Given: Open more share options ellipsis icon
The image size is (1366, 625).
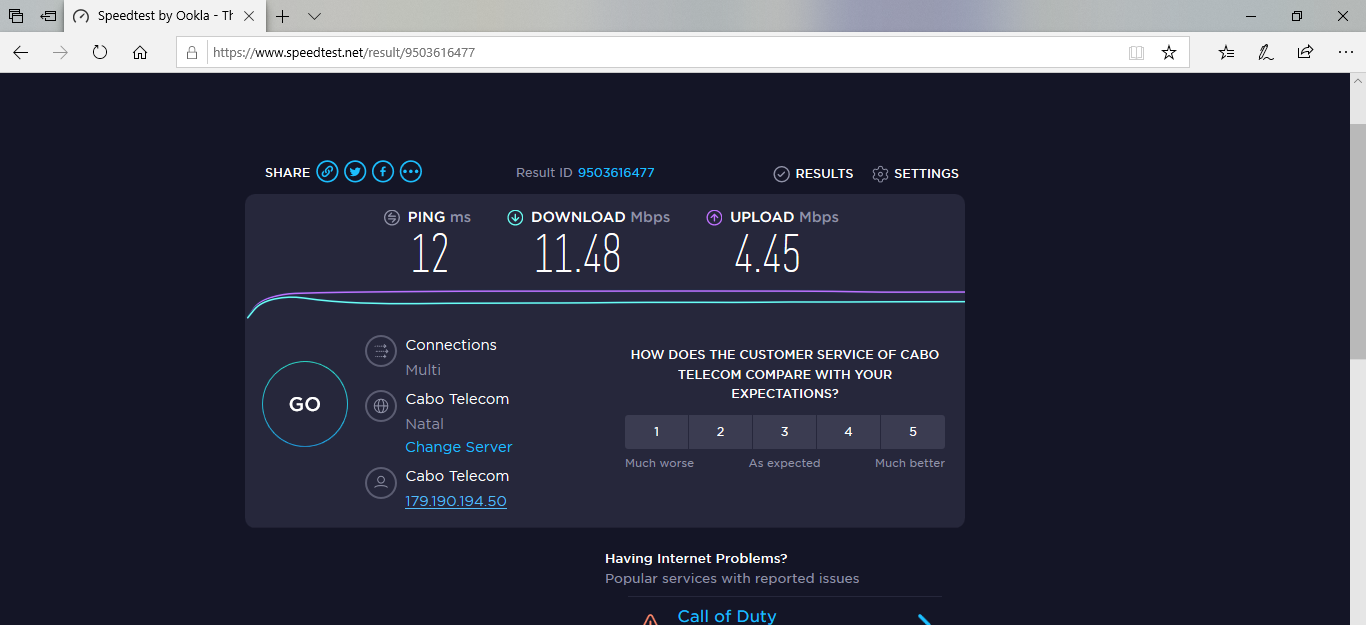Looking at the screenshot, I should point(411,172).
